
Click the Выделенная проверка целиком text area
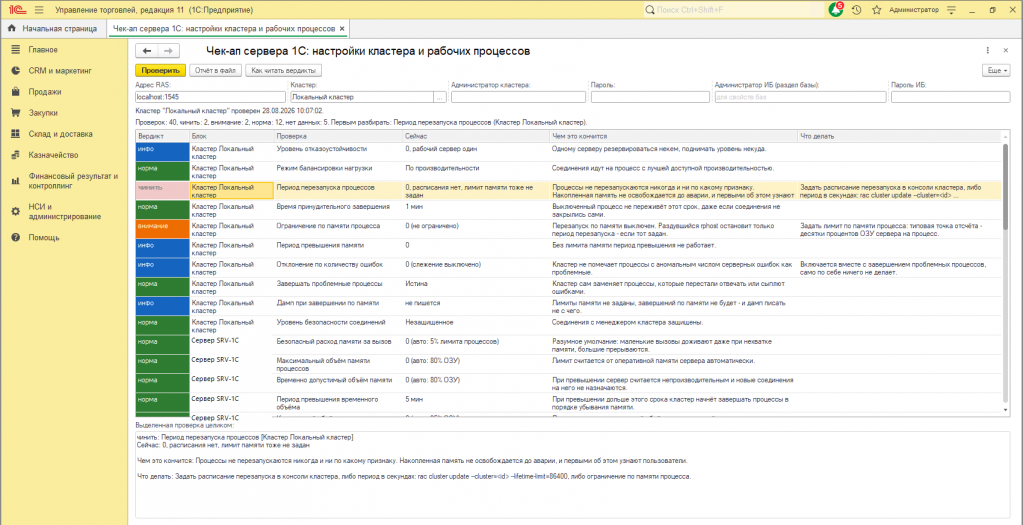point(572,473)
